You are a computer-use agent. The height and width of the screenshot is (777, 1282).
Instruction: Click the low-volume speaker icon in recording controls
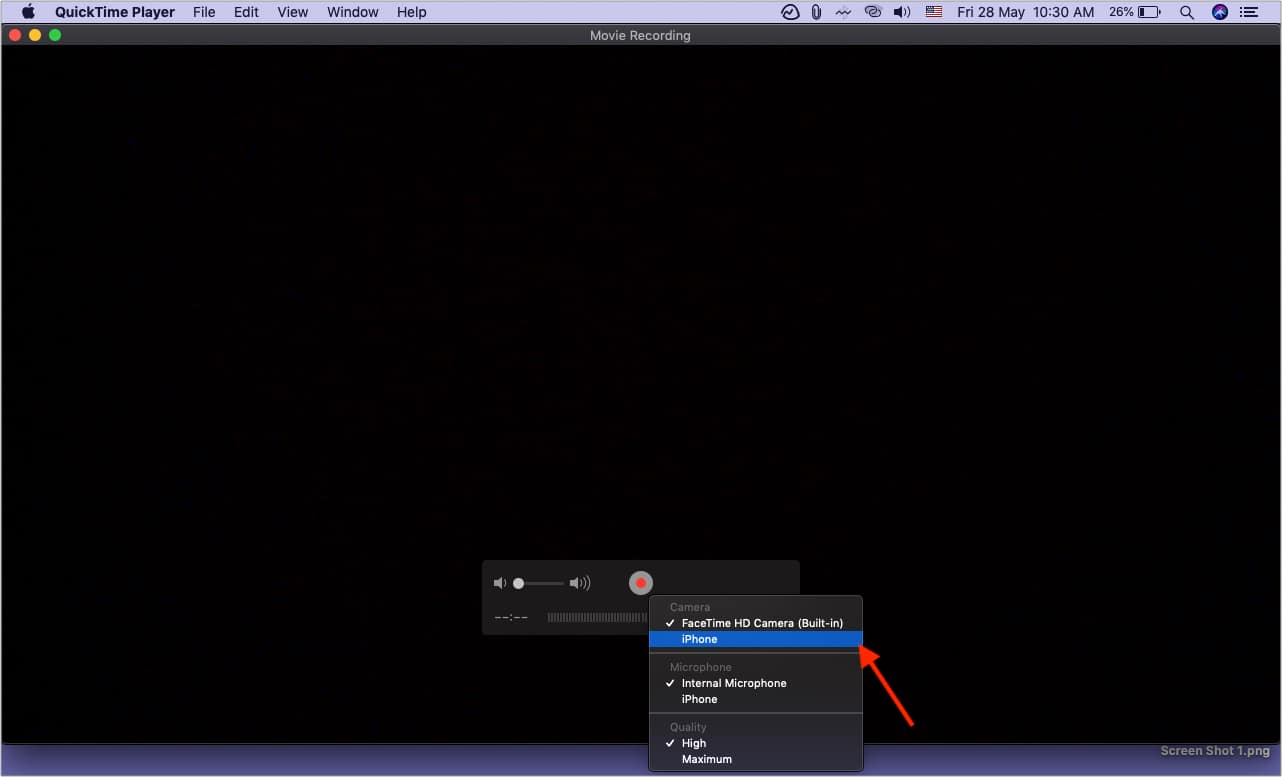[x=500, y=583]
